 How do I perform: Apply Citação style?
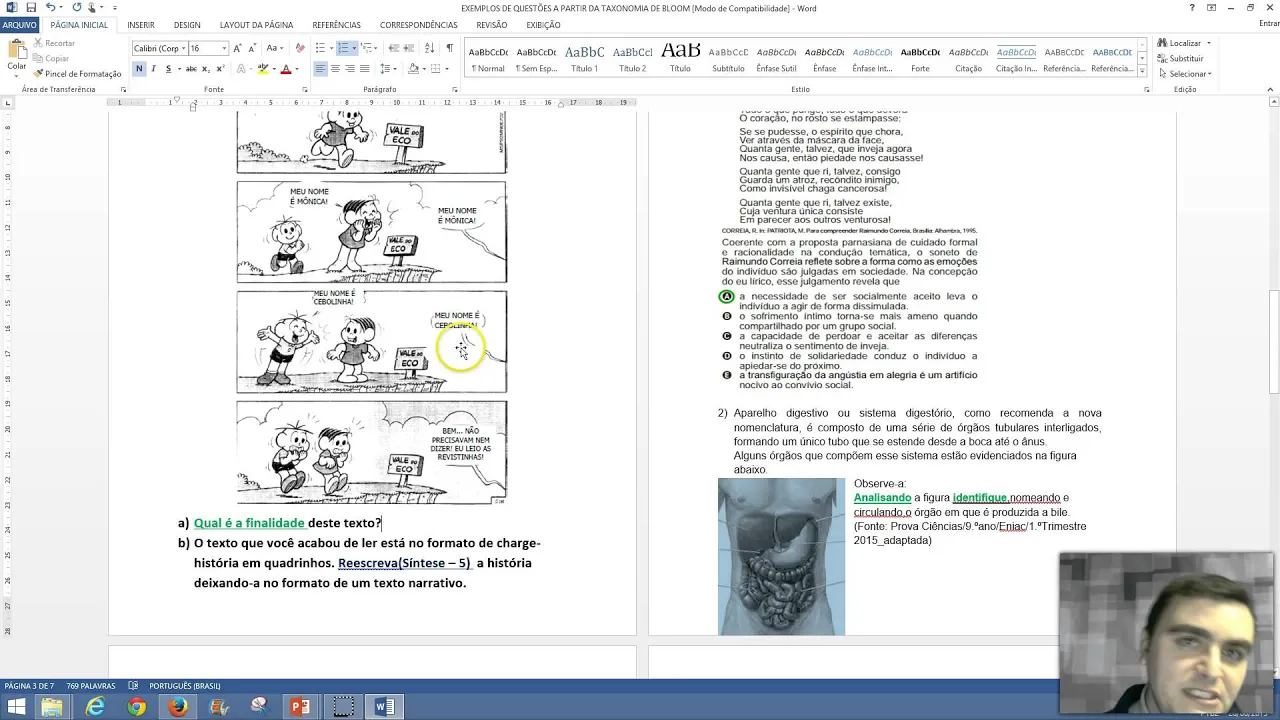(x=968, y=58)
